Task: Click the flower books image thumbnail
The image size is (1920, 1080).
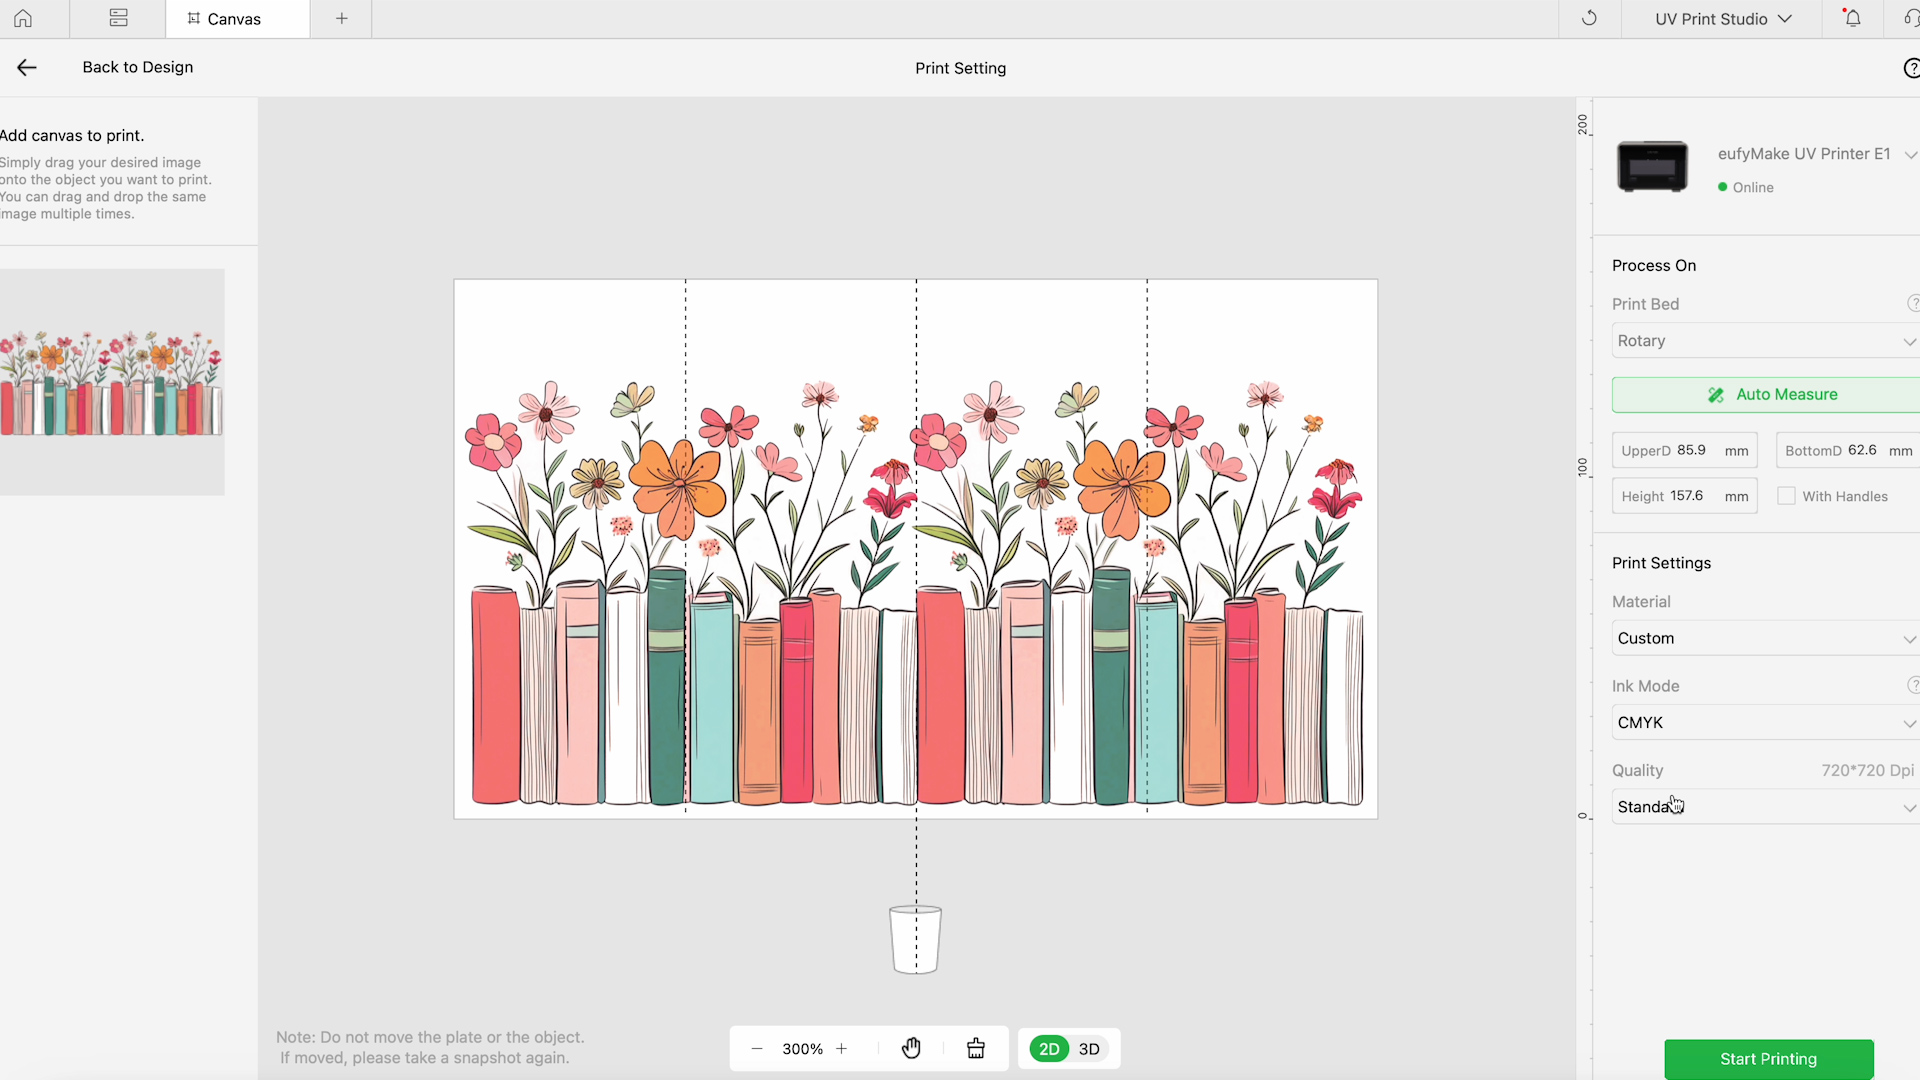Action: [111, 382]
